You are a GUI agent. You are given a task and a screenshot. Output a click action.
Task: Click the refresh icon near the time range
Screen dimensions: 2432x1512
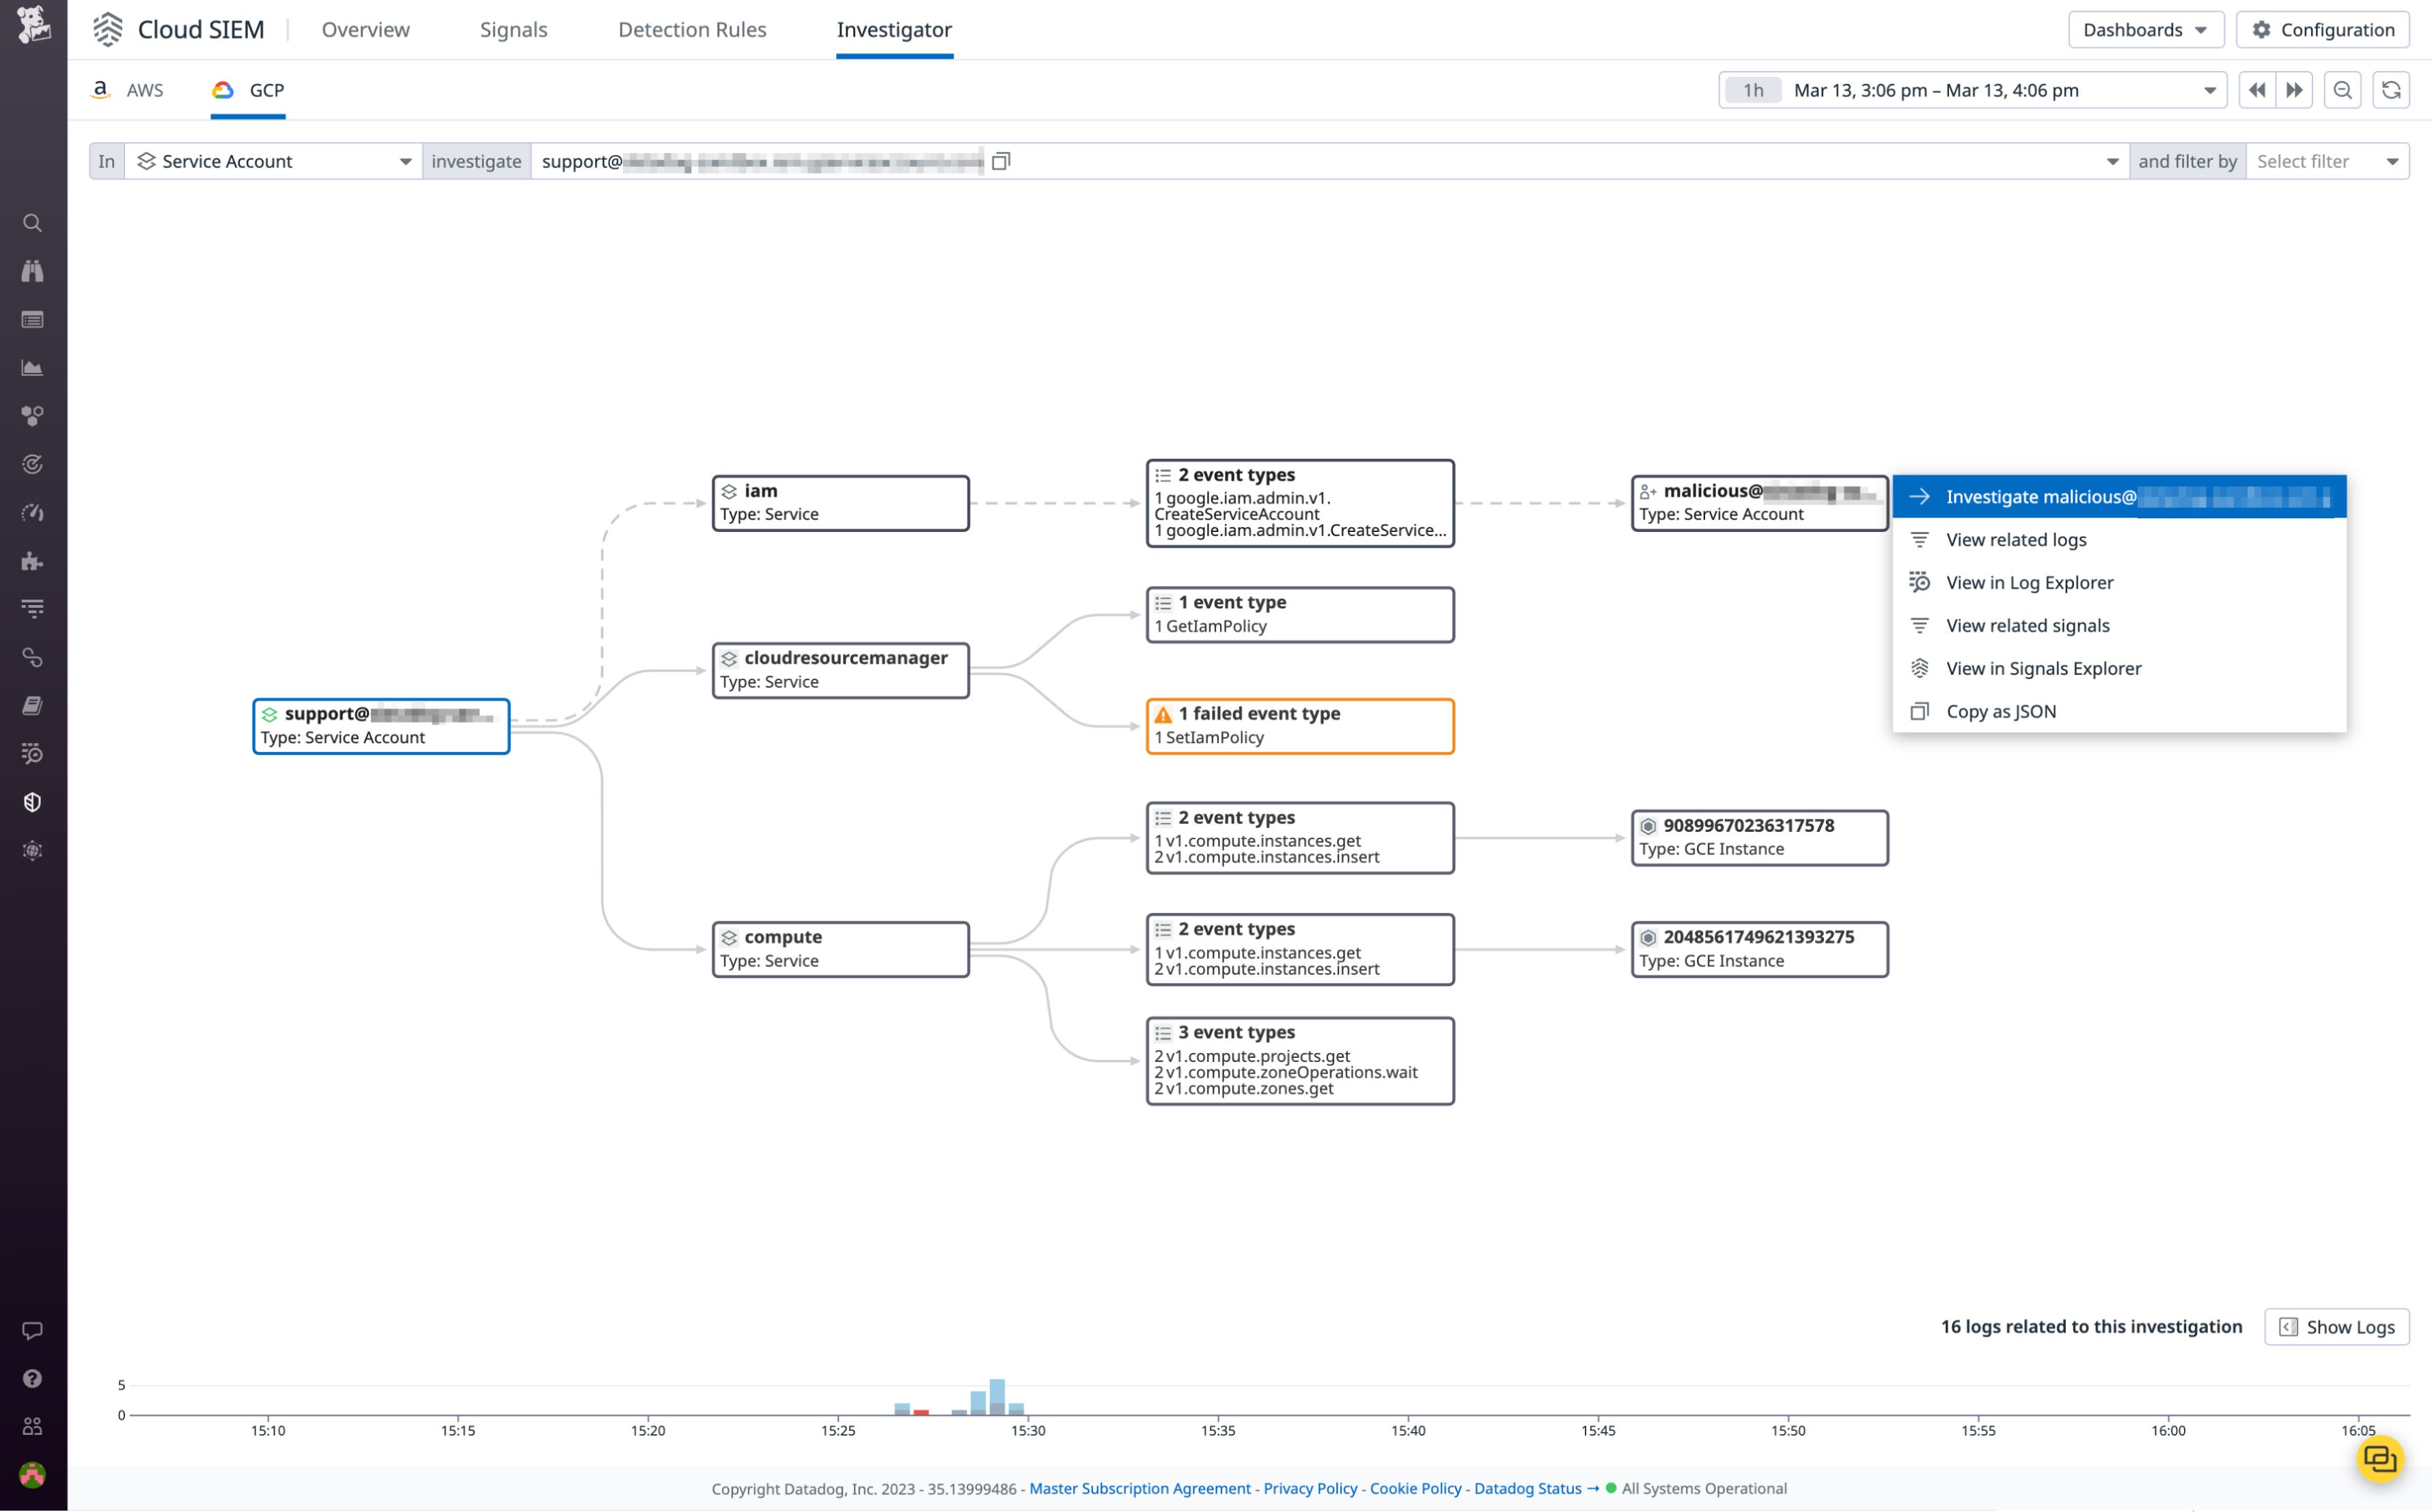point(2391,90)
